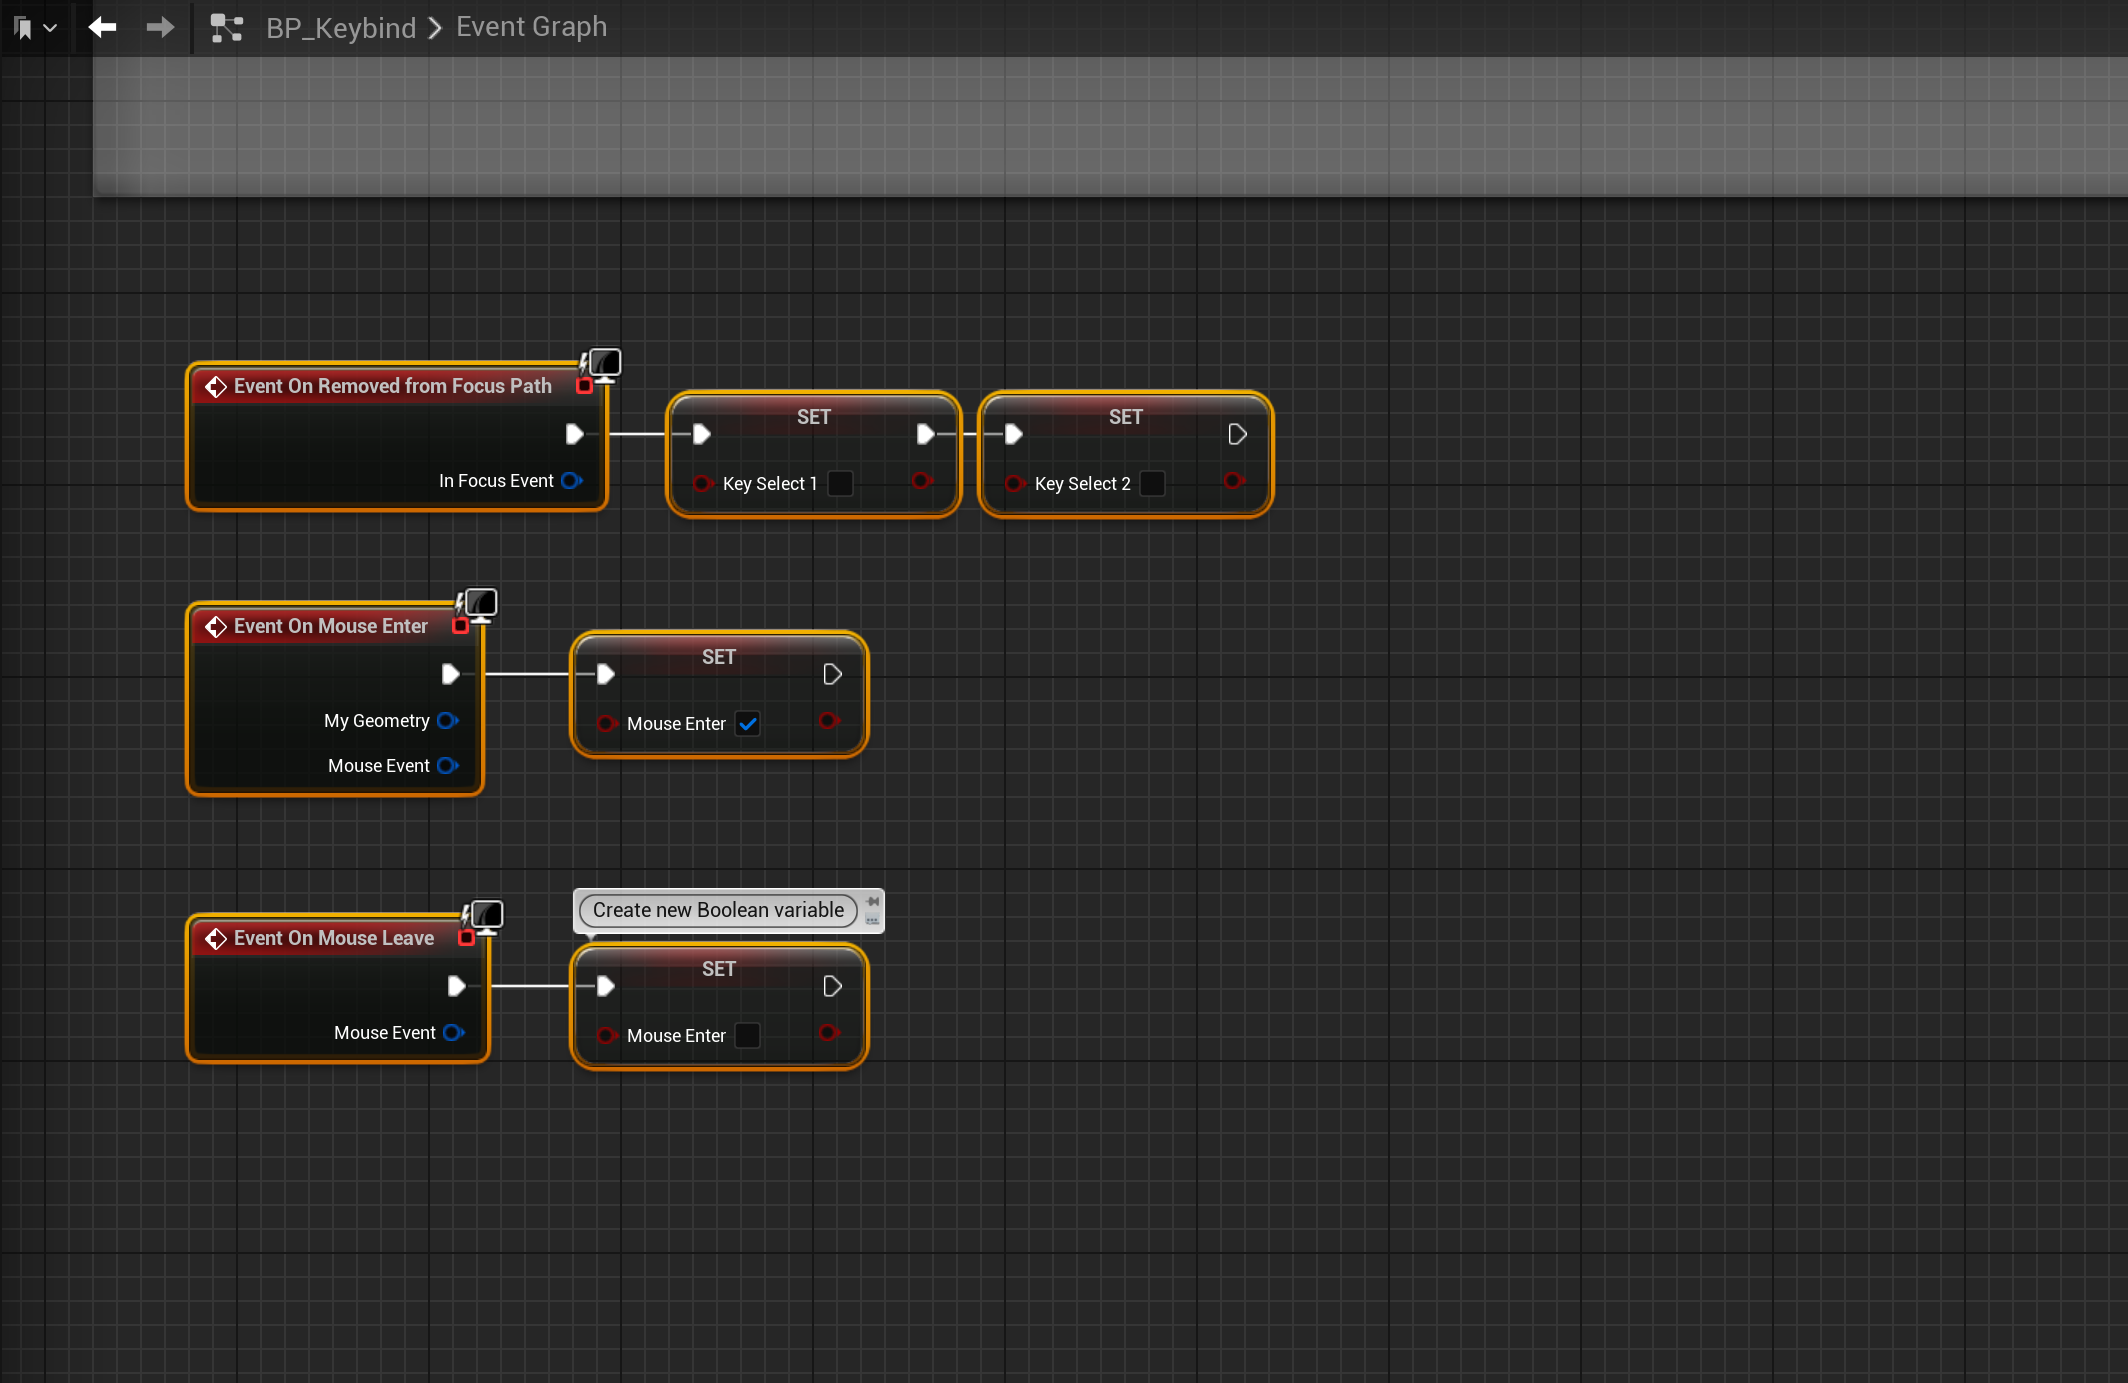
Task: Navigate forward with the right arrow
Action: tap(160, 27)
